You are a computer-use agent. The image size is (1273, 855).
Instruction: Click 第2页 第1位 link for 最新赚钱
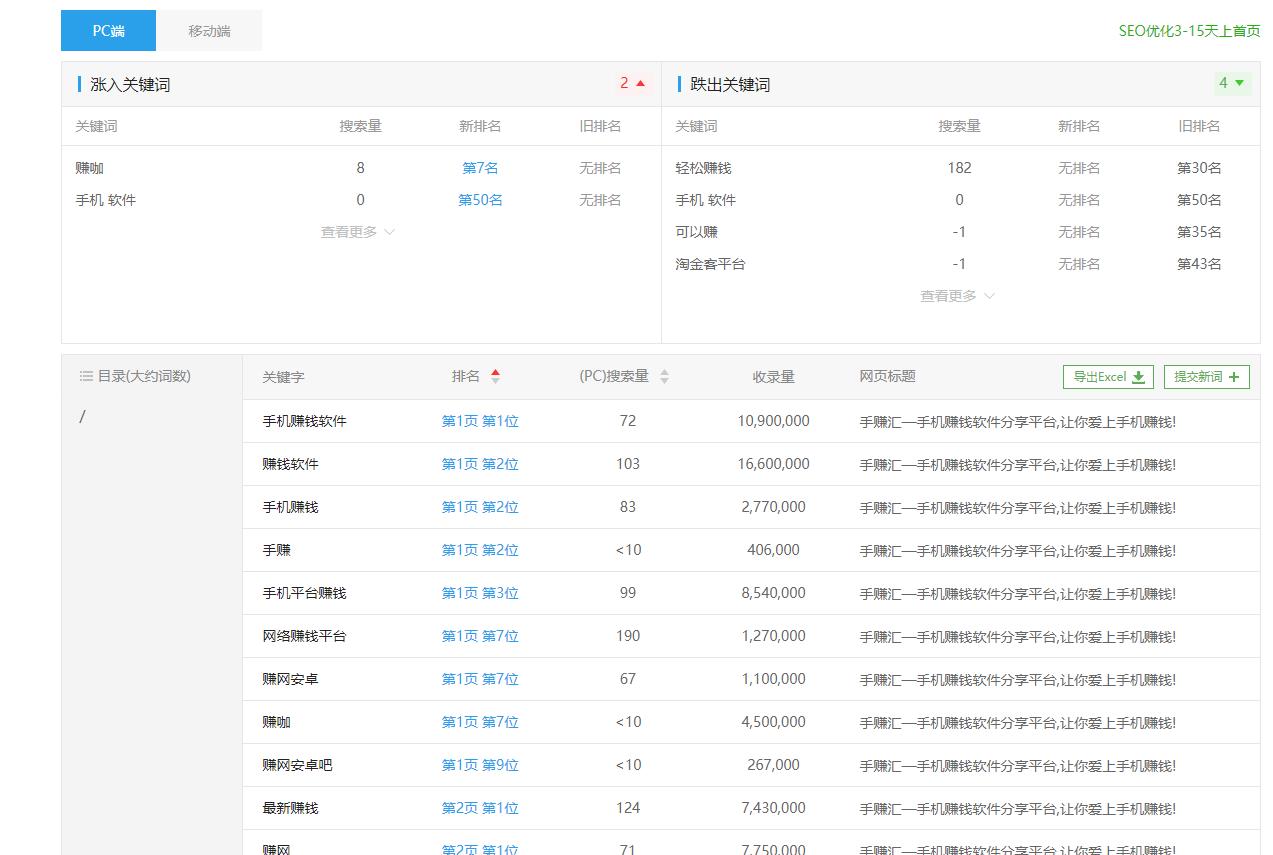(480, 807)
